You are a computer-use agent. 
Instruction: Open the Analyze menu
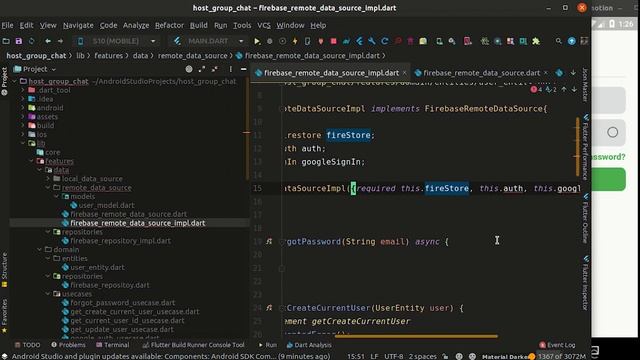point(136,25)
